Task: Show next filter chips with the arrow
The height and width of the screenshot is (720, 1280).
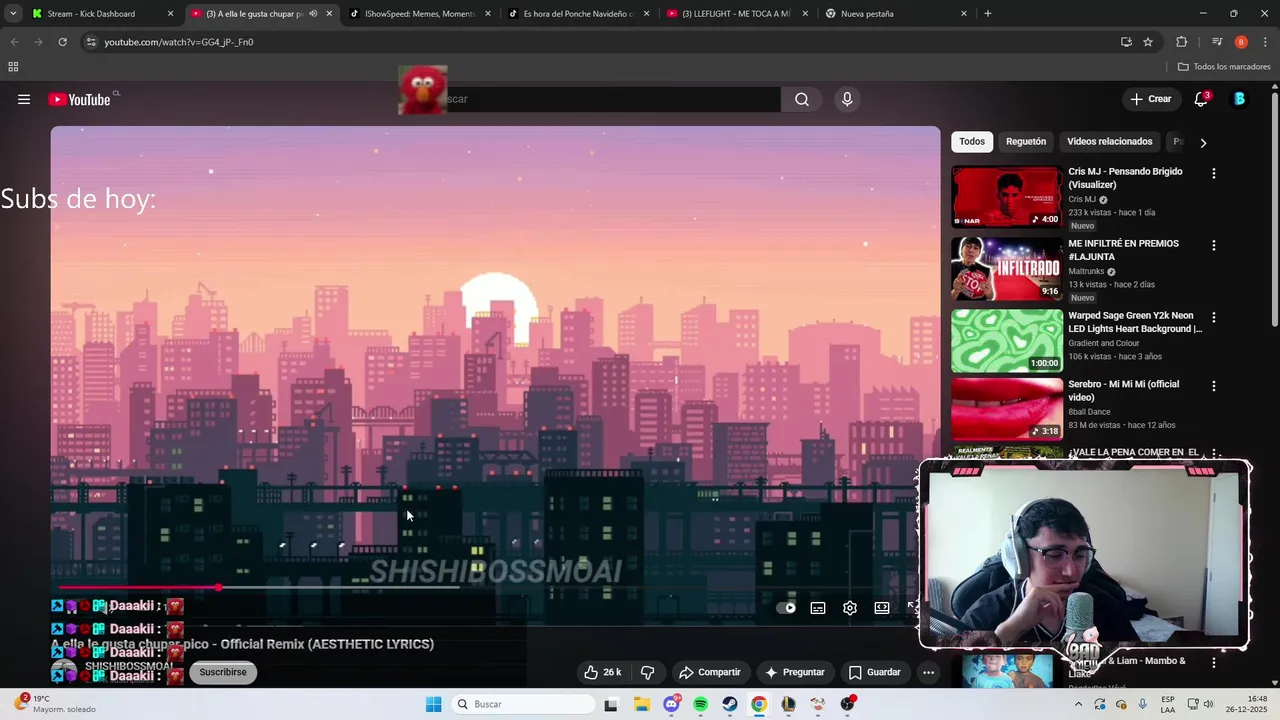Action: pos(1203,143)
